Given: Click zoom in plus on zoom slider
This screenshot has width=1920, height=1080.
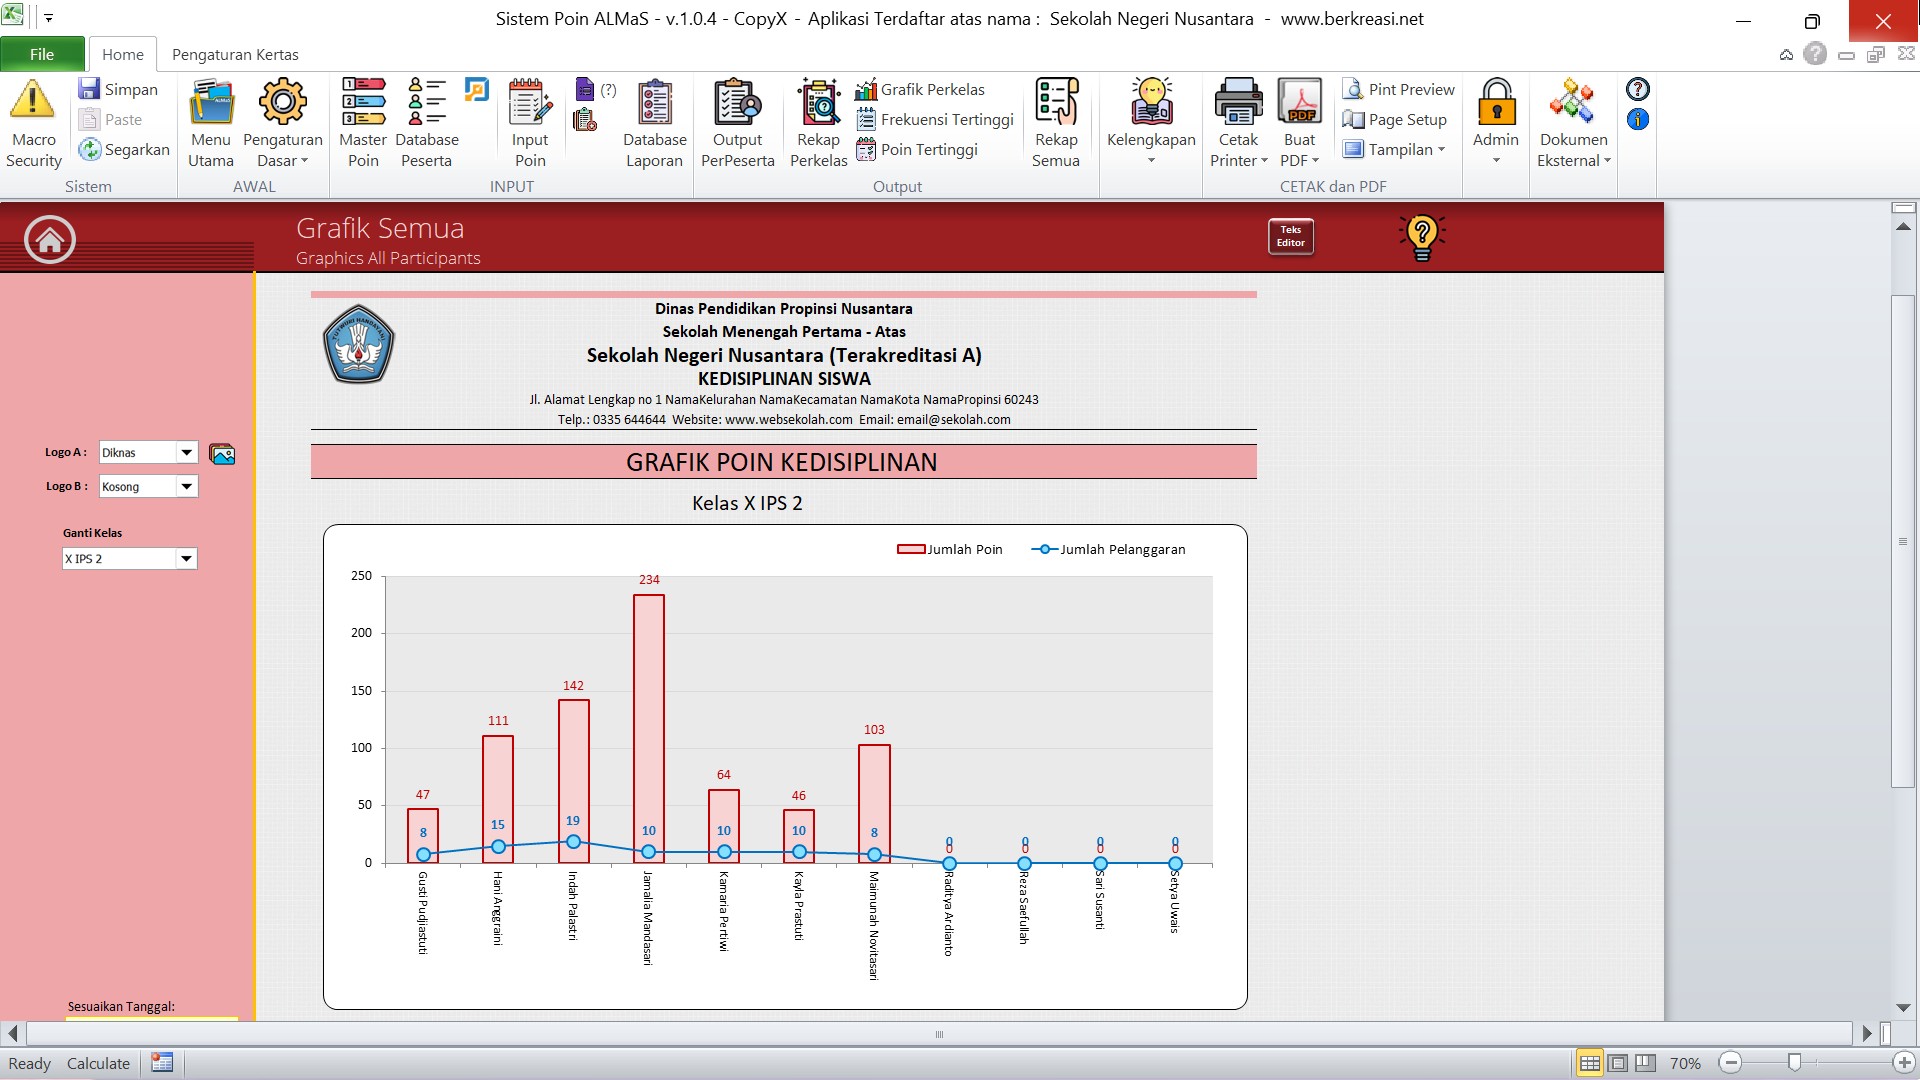Looking at the screenshot, I should pos(1903,1063).
